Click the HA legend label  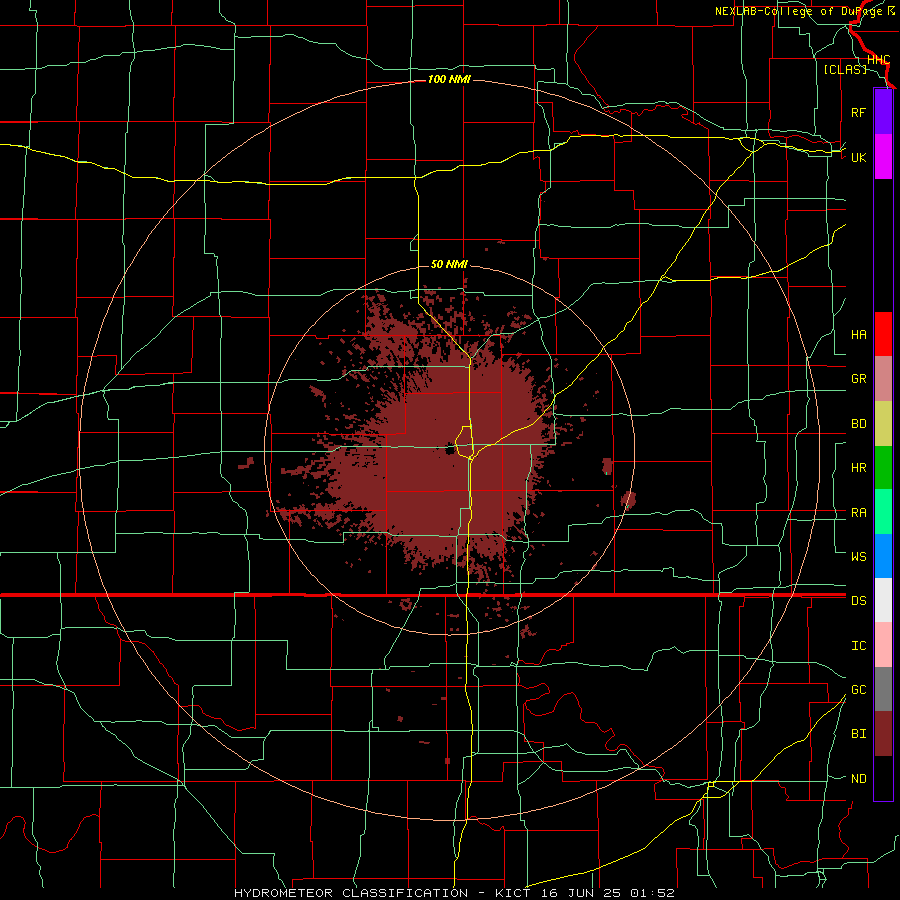coord(859,335)
